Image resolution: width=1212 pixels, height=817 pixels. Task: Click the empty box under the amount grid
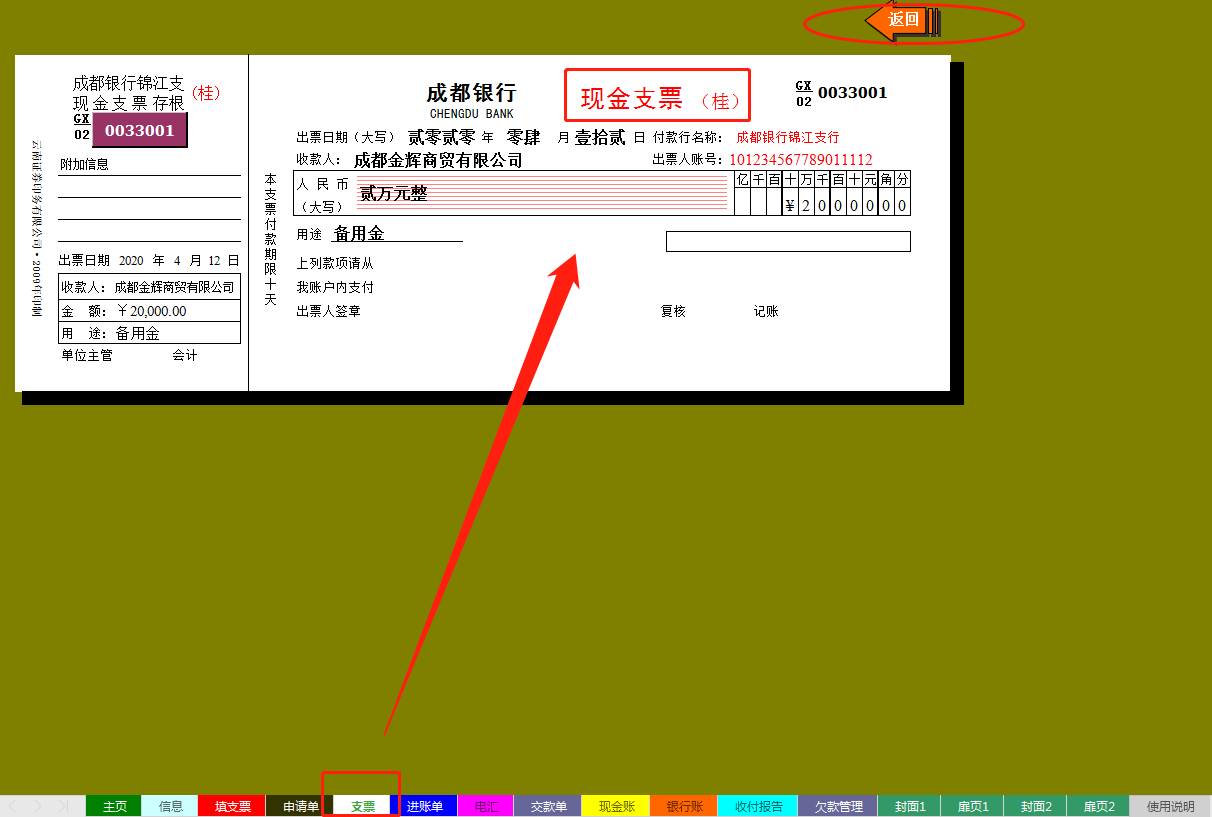788,241
